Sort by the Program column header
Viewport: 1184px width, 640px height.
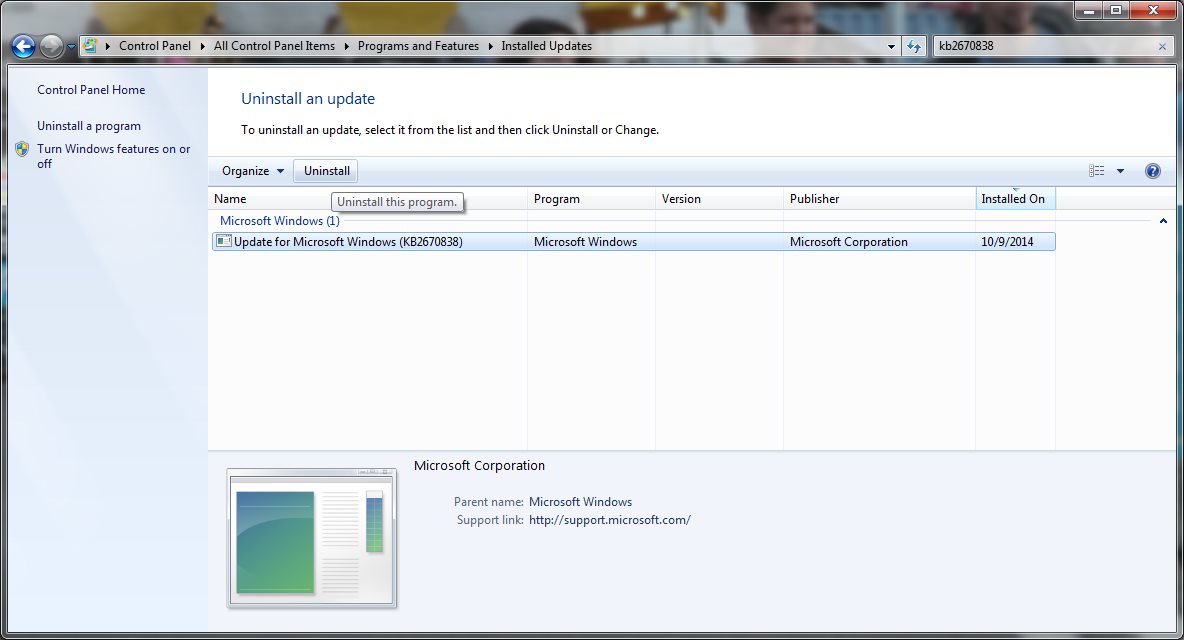591,199
